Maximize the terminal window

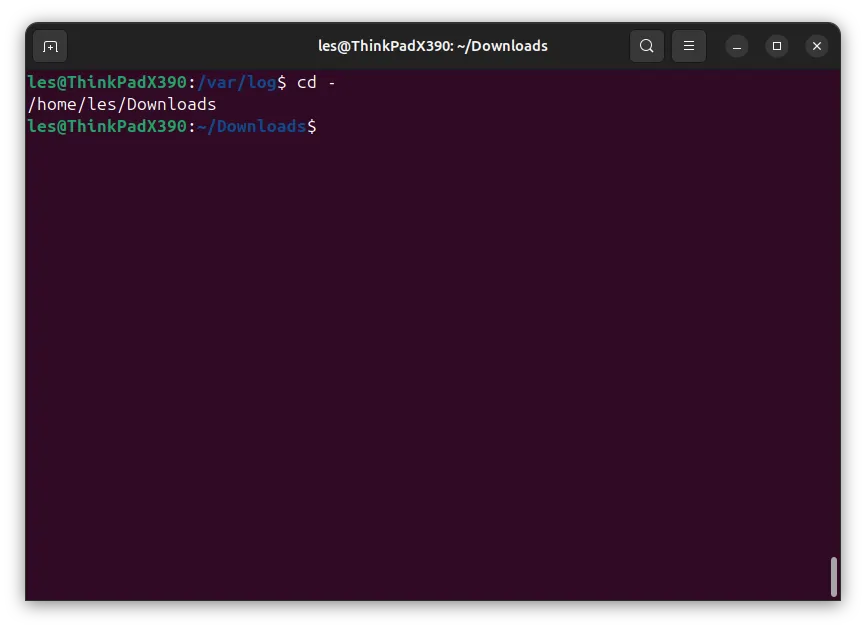[777, 46]
